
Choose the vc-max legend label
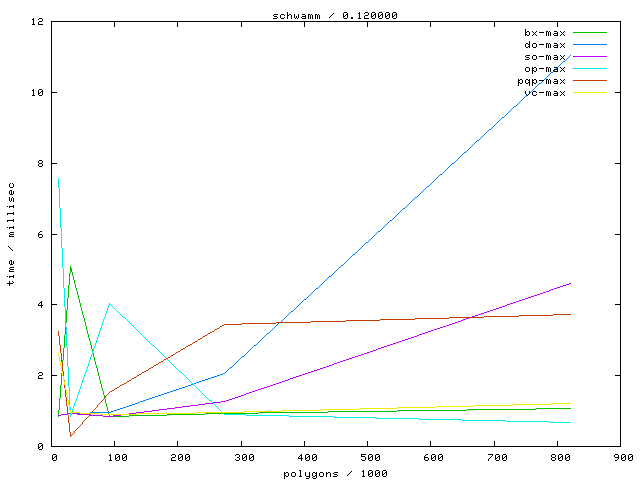coord(545,93)
